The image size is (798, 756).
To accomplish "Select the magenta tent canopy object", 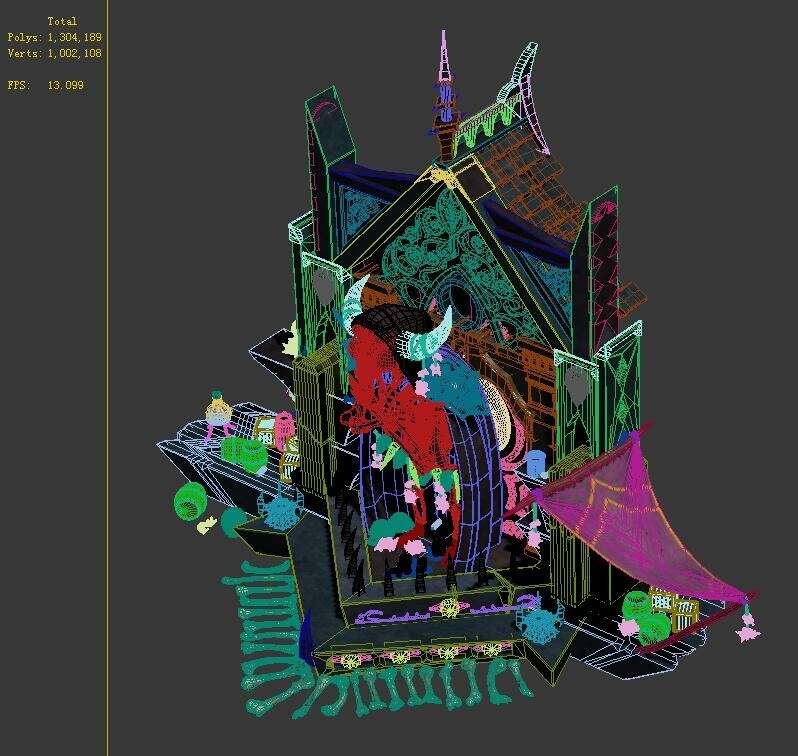I will pos(636,524).
